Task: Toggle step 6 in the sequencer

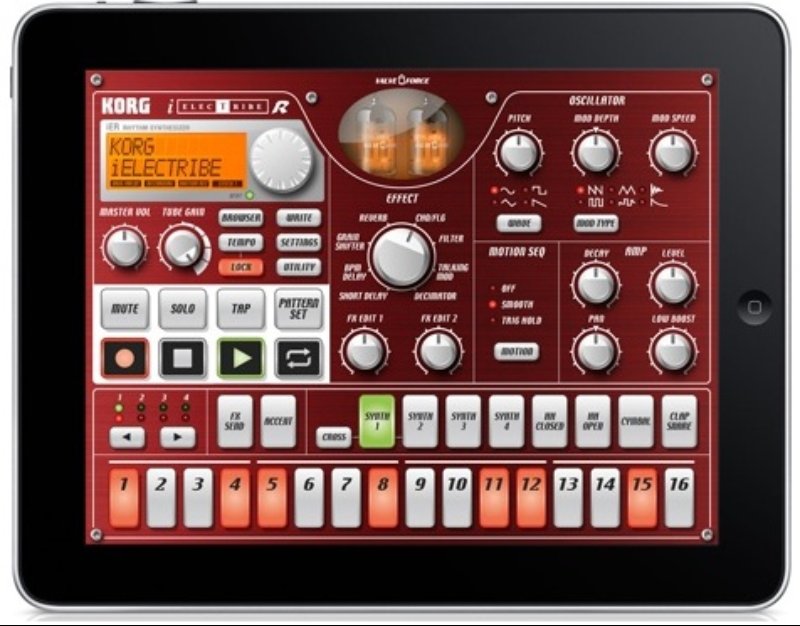Action: [309, 498]
